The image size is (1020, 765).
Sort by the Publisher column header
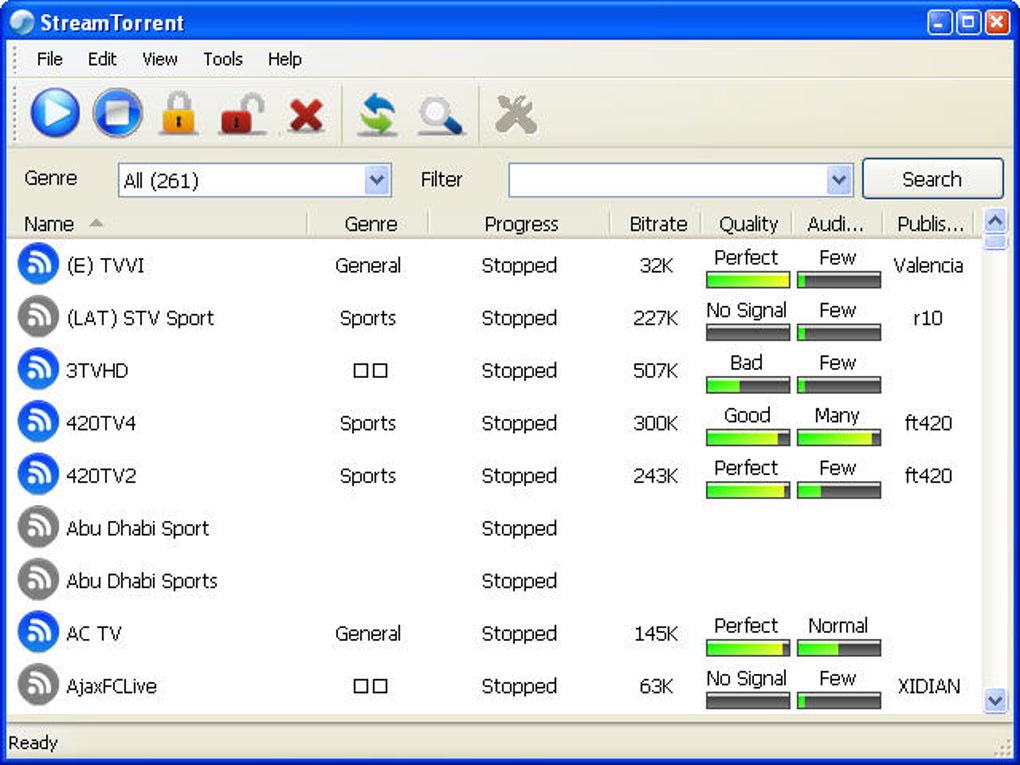click(929, 224)
